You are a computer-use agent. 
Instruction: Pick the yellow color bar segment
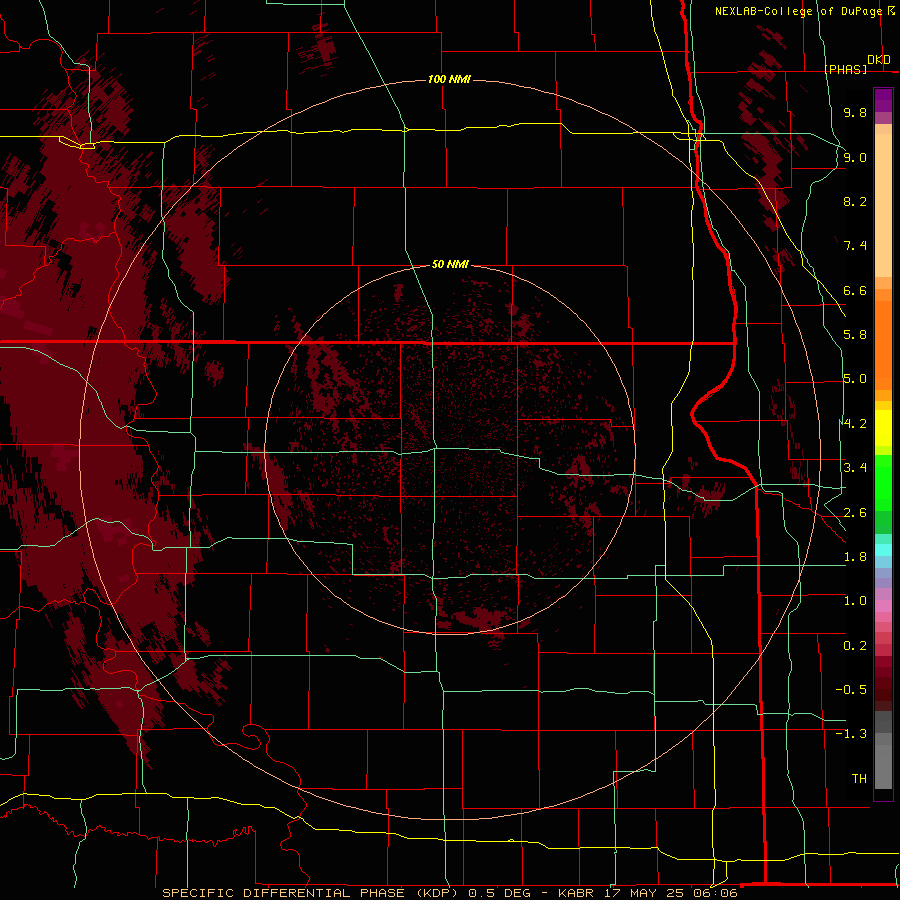(883, 428)
